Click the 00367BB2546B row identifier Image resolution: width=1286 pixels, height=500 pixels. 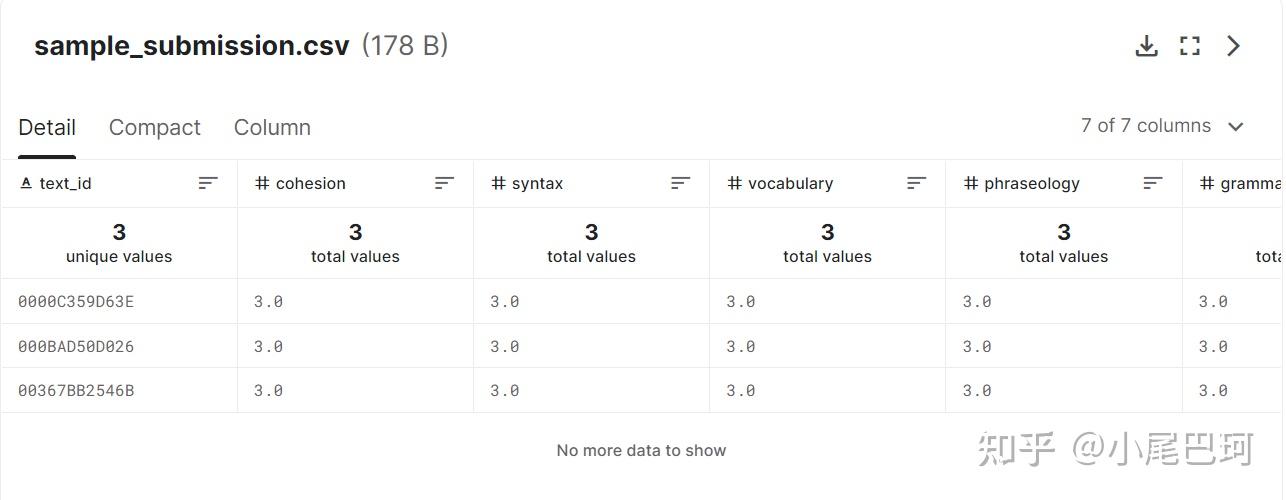point(76,390)
